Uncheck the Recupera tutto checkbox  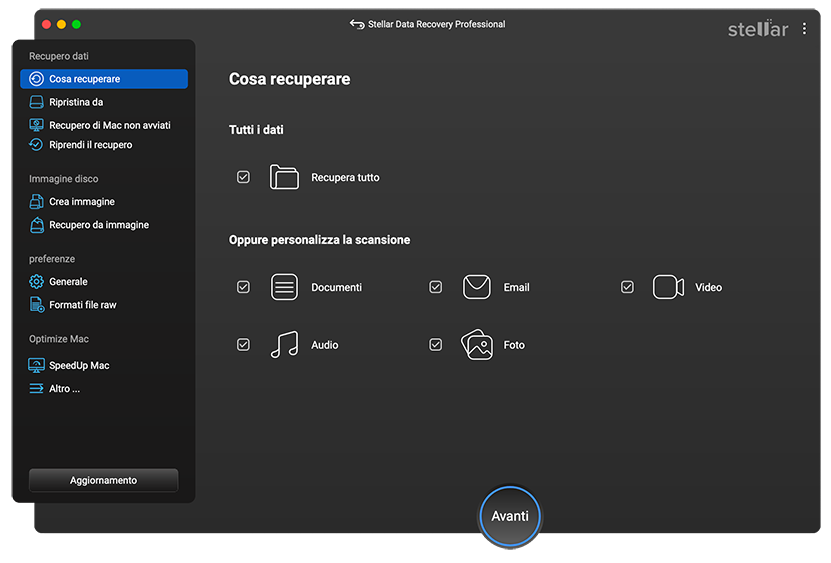click(243, 177)
